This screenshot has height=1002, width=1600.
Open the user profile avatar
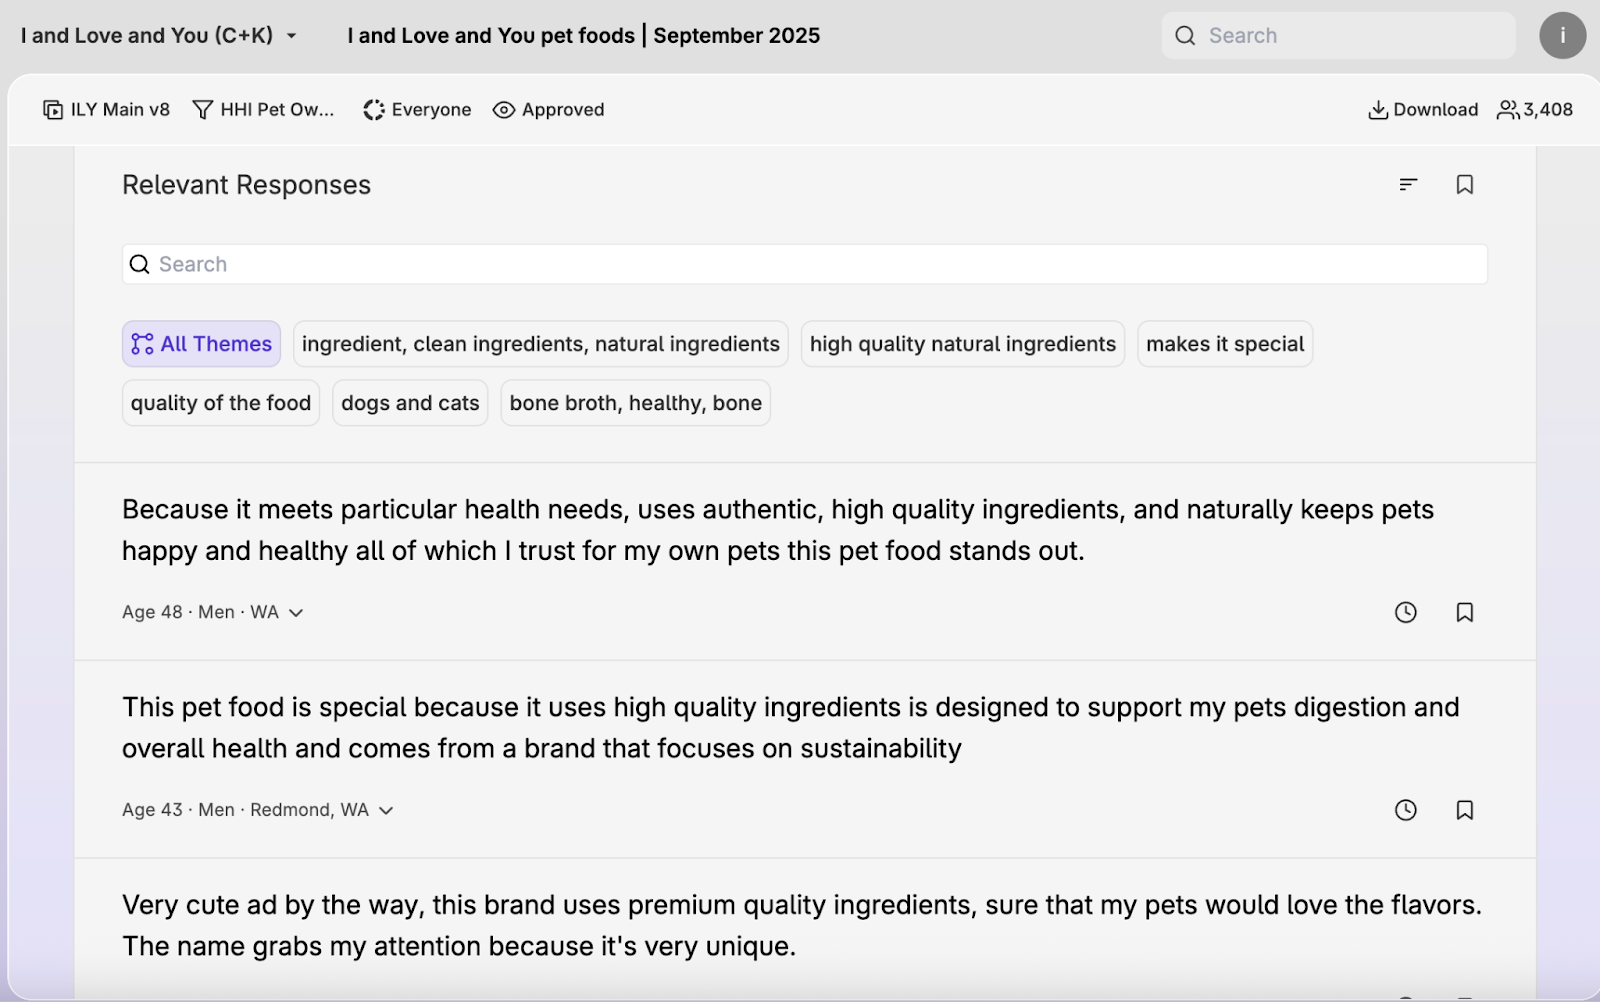[x=1562, y=36]
